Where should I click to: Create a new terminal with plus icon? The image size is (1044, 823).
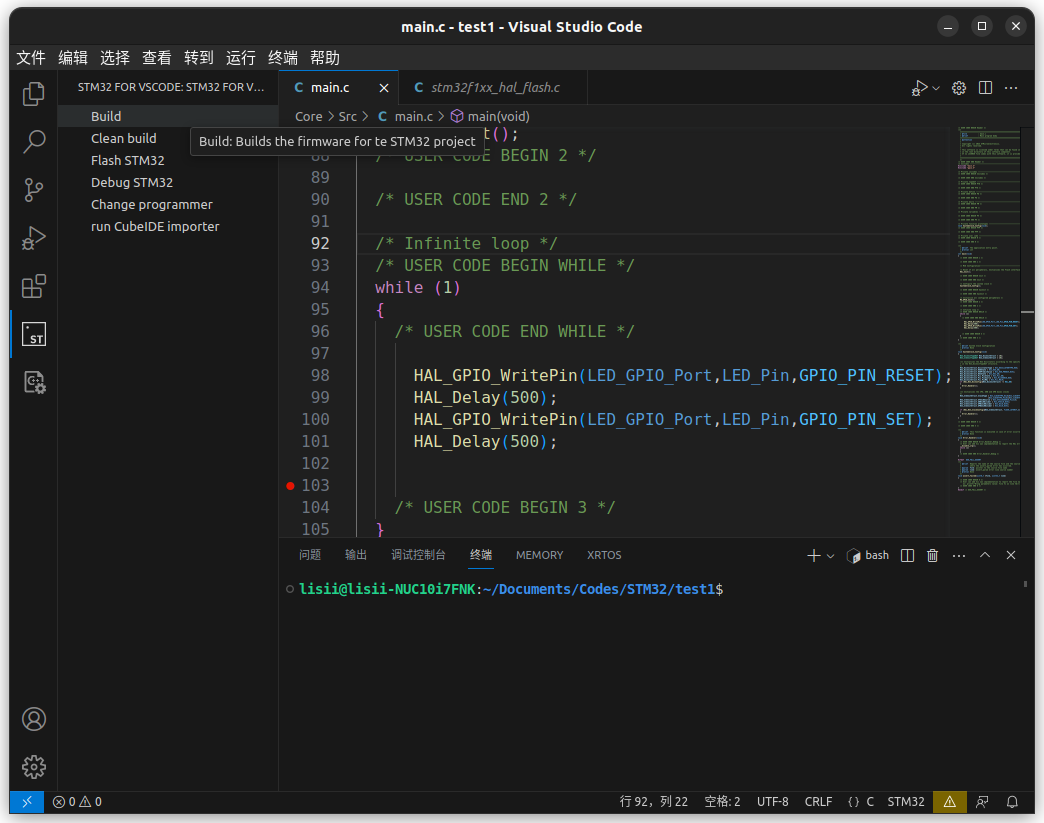[814, 555]
